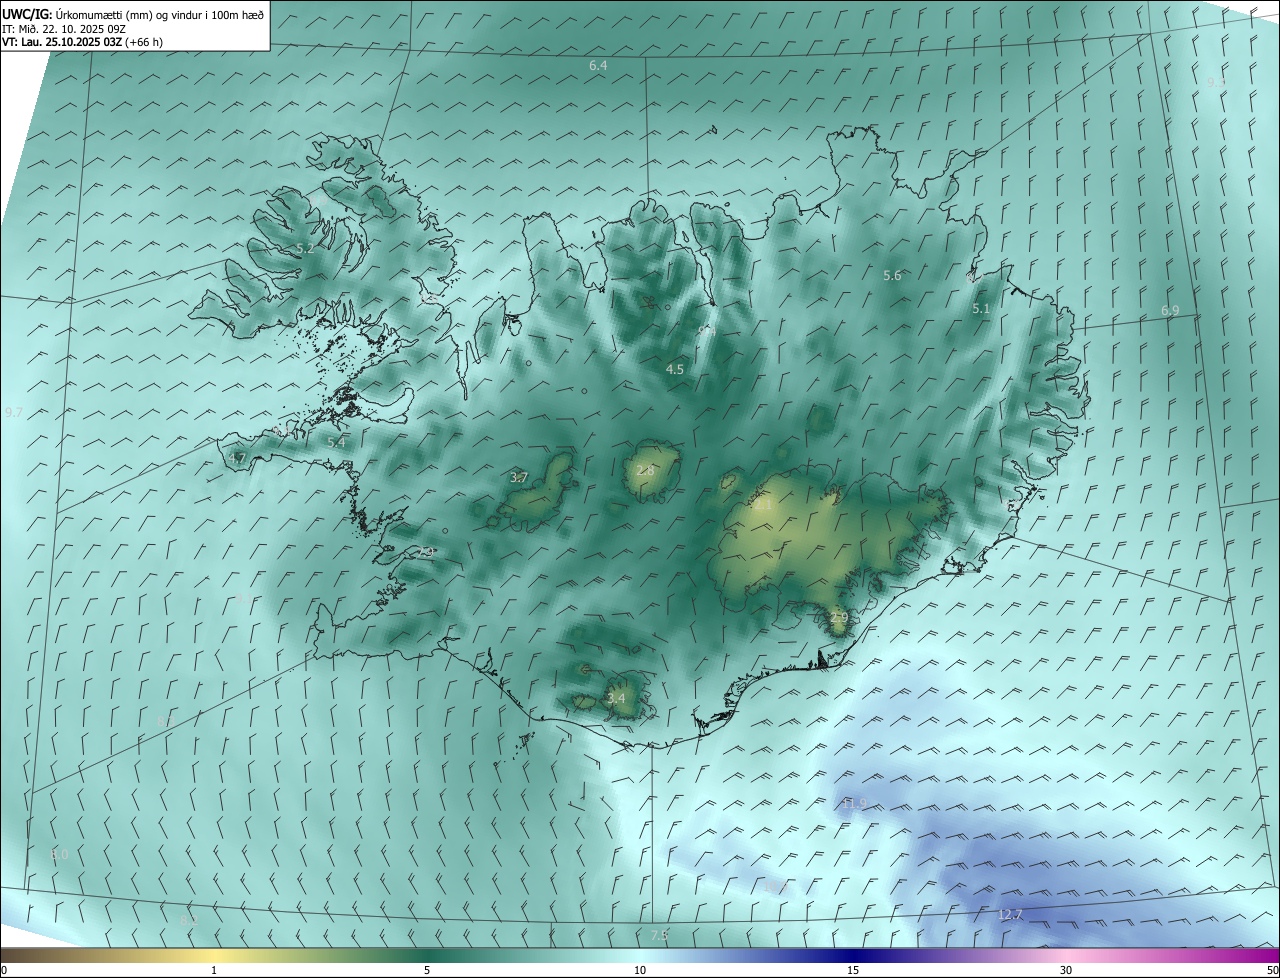Screen dimensions: 1280x978
Task: Click the 2.1 value on the Vatnajökull glacier
Action: point(762,506)
